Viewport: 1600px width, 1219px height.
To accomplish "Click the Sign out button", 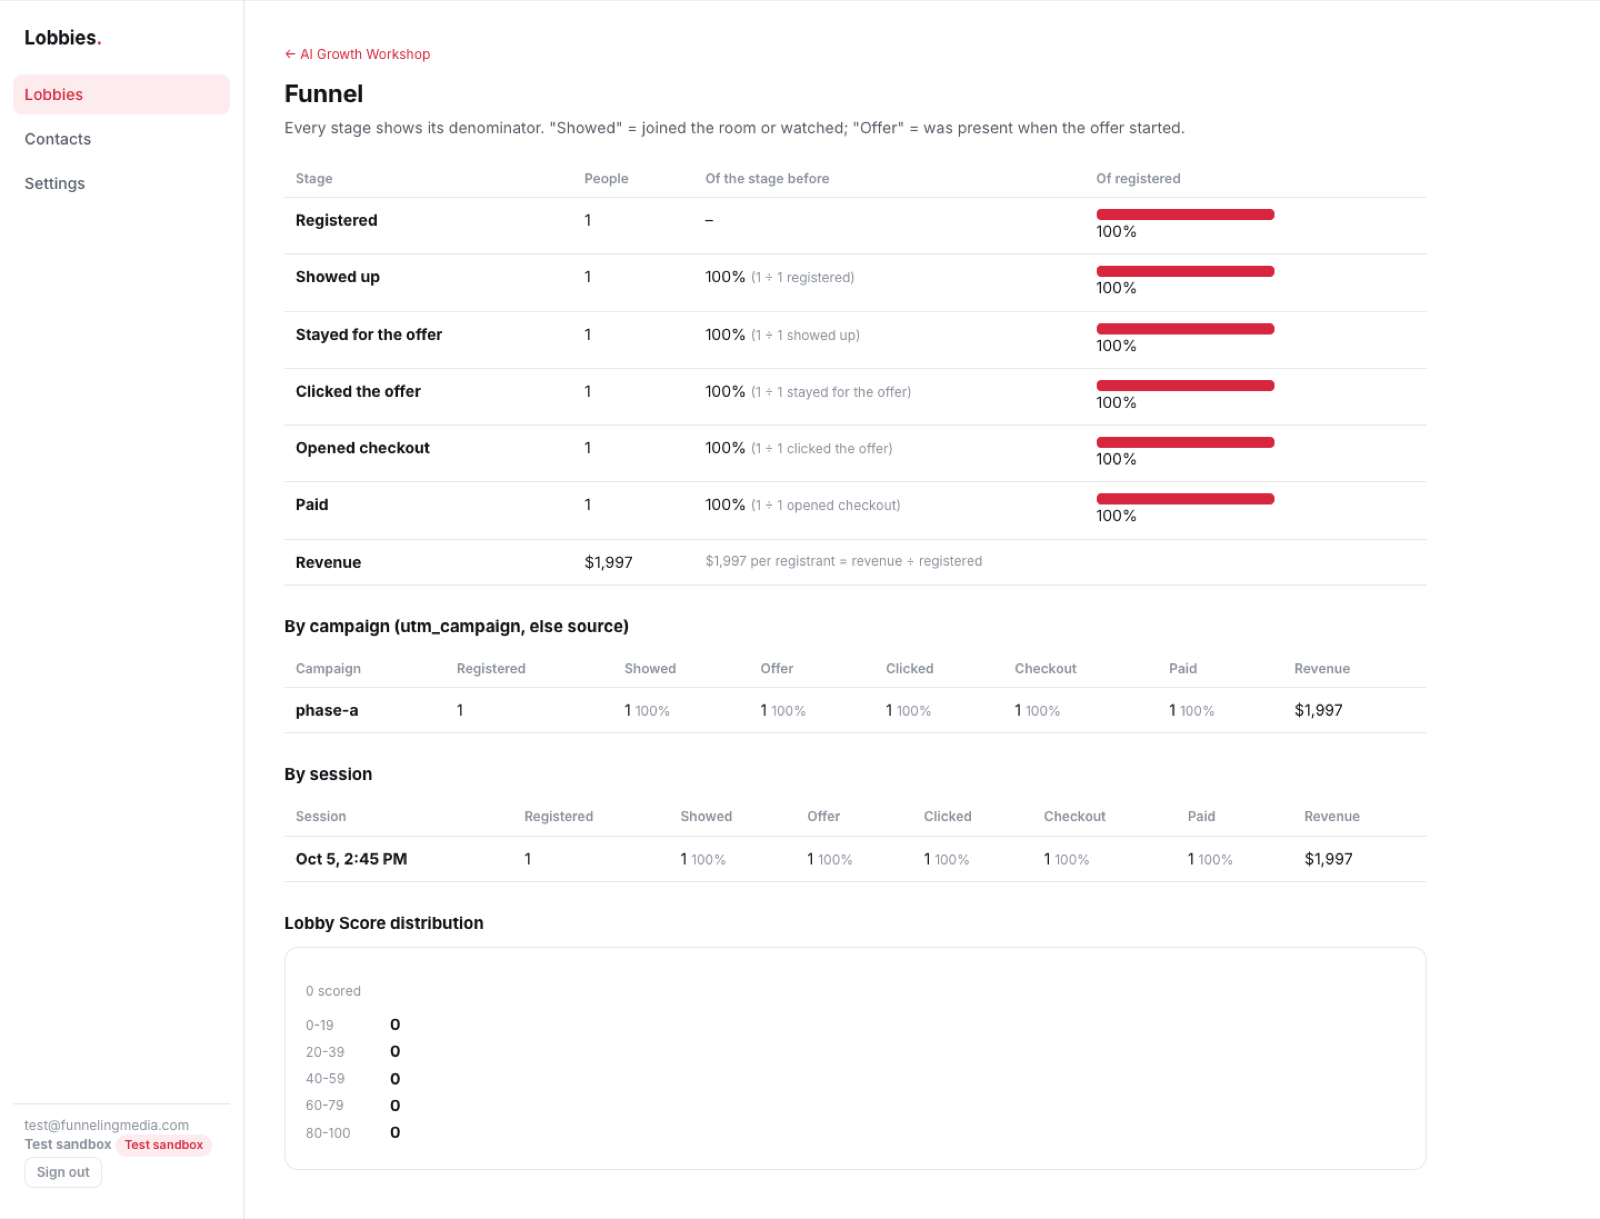I will (63, 1172).
